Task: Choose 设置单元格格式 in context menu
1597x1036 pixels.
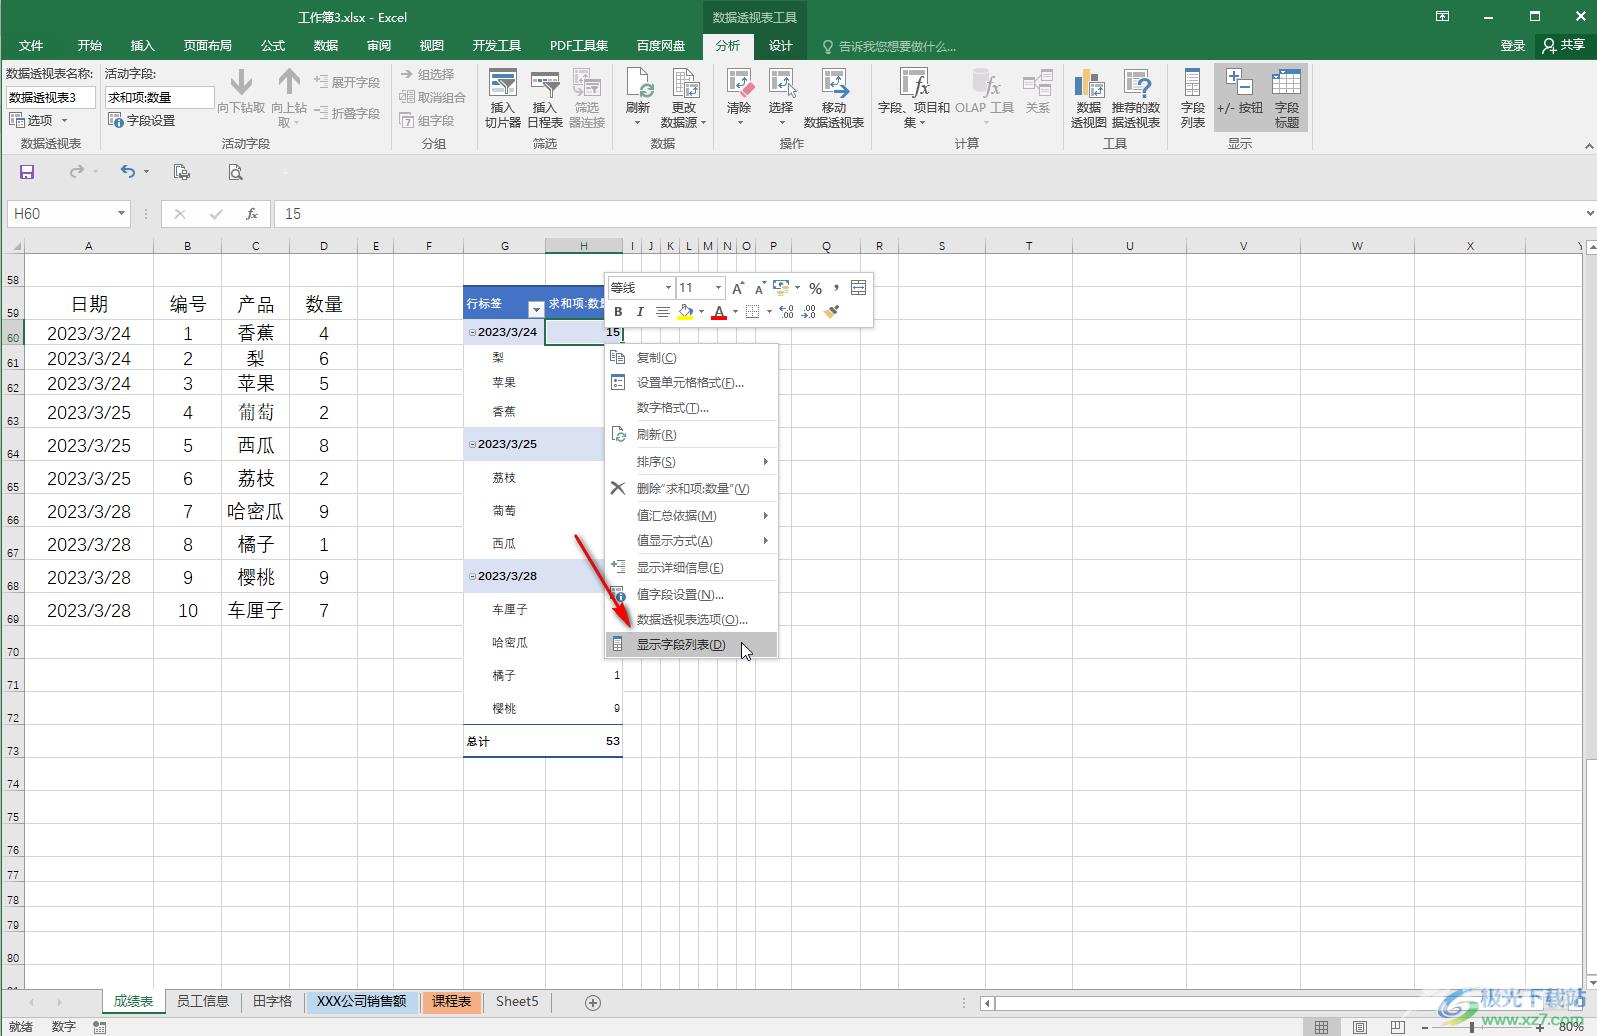Action: [691, 383]
